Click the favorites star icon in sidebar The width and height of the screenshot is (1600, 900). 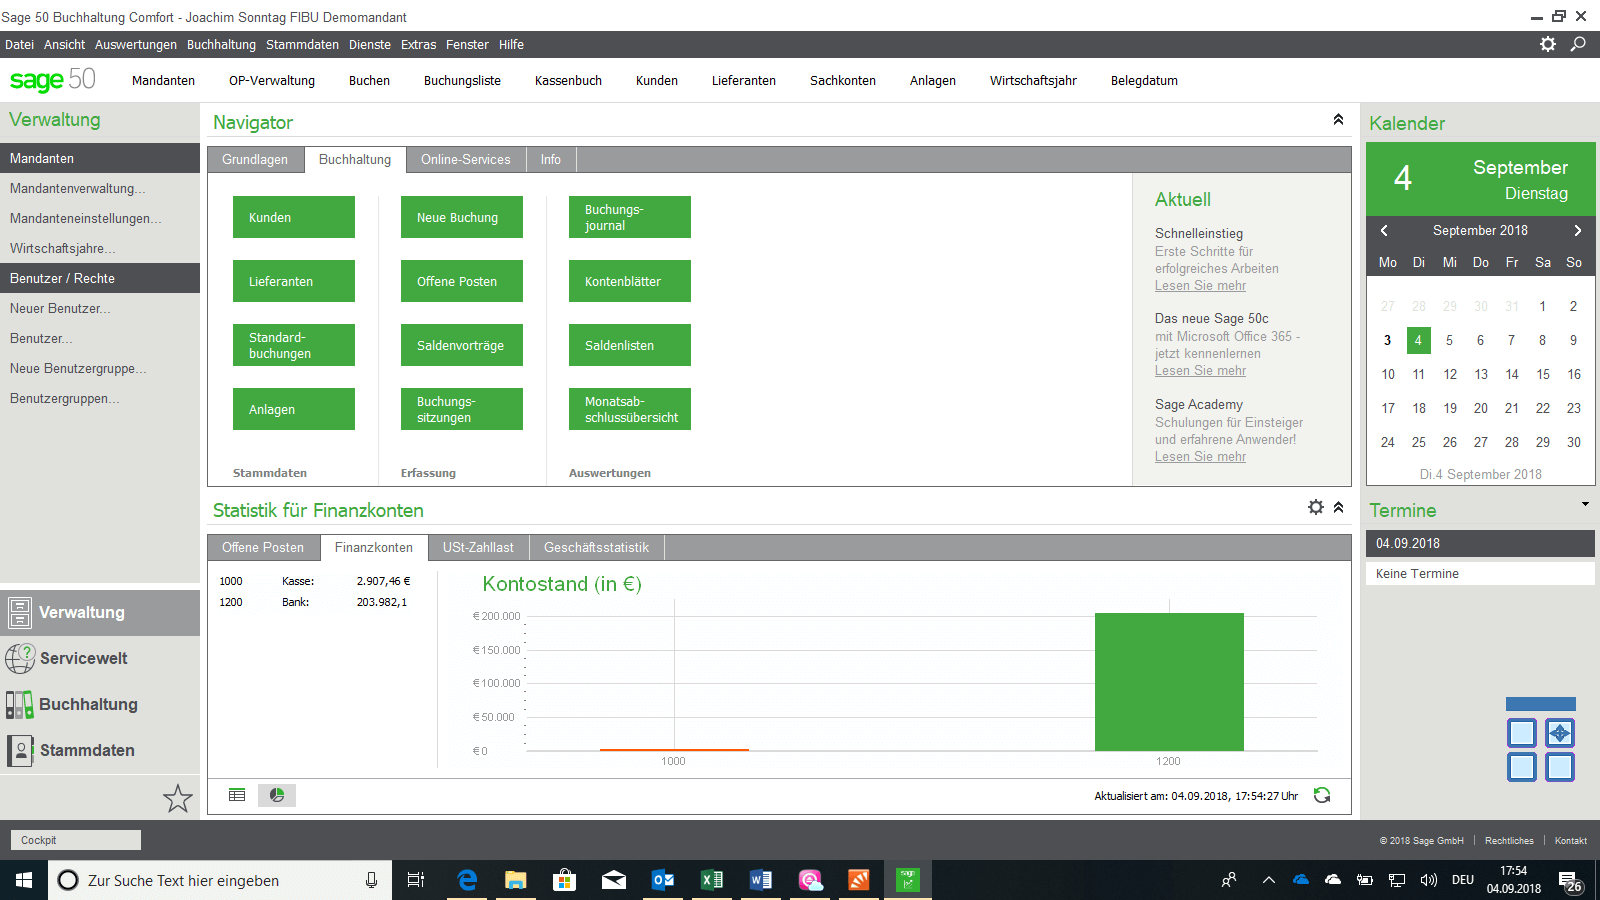177,798
